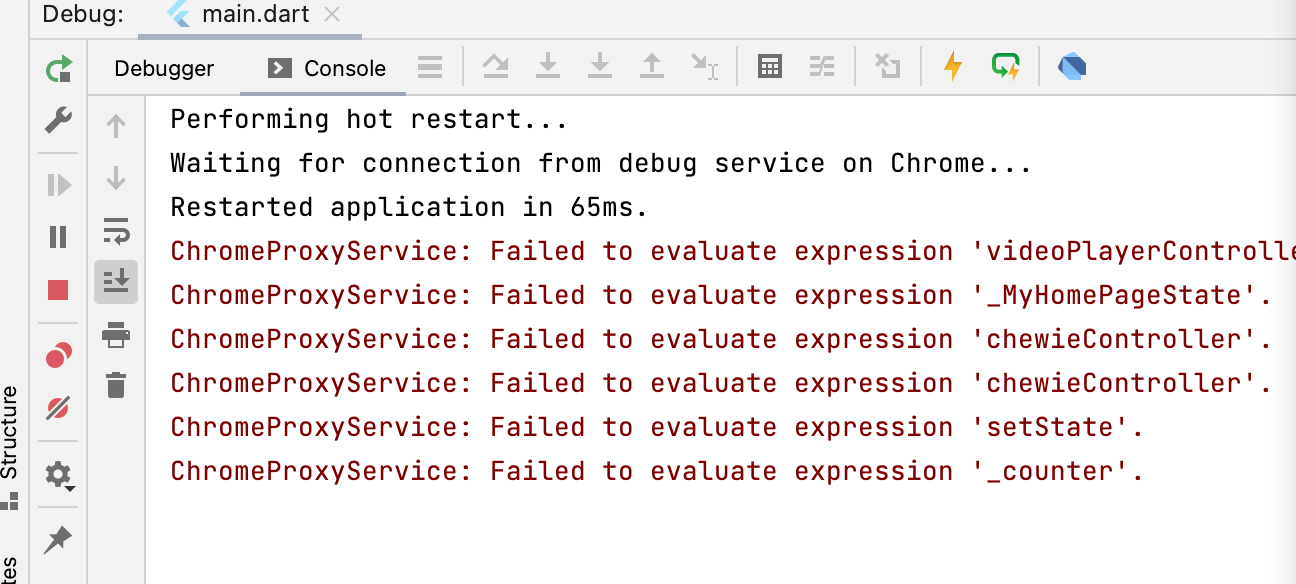
Task: Click the Step Out icon
Action: 651,66
